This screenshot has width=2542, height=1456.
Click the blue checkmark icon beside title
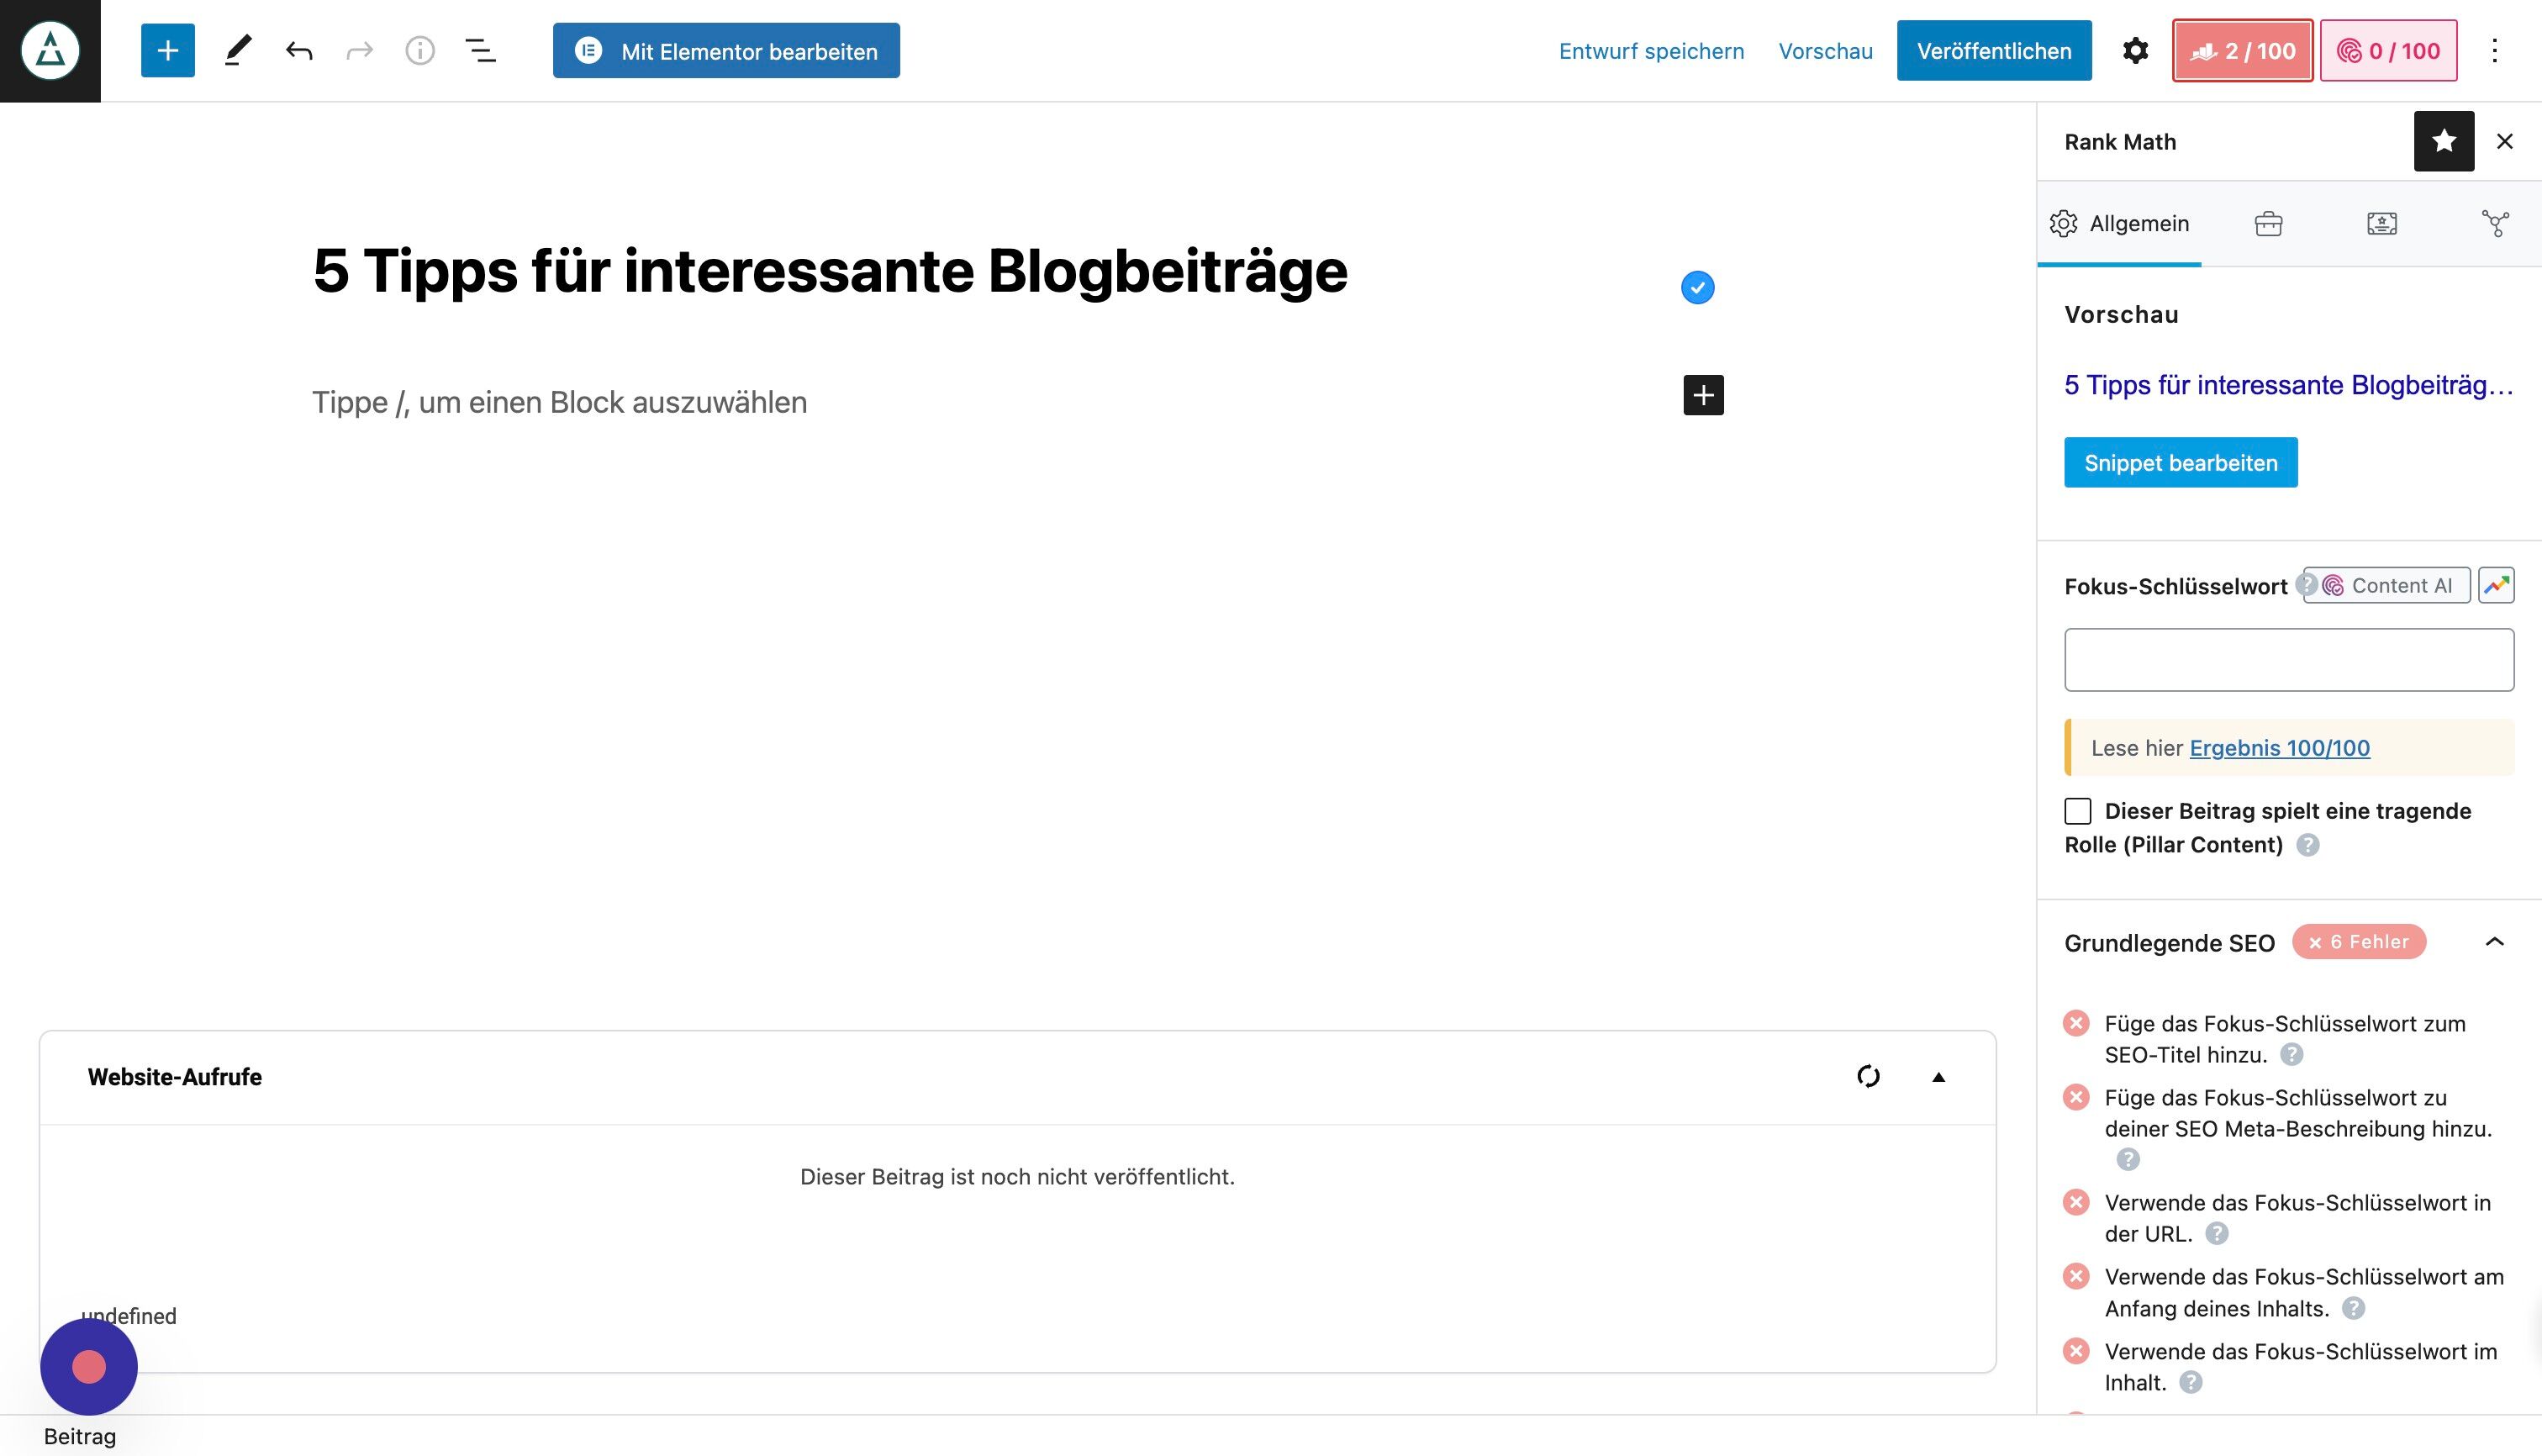pyautogui.click(x=1697, y=288)
